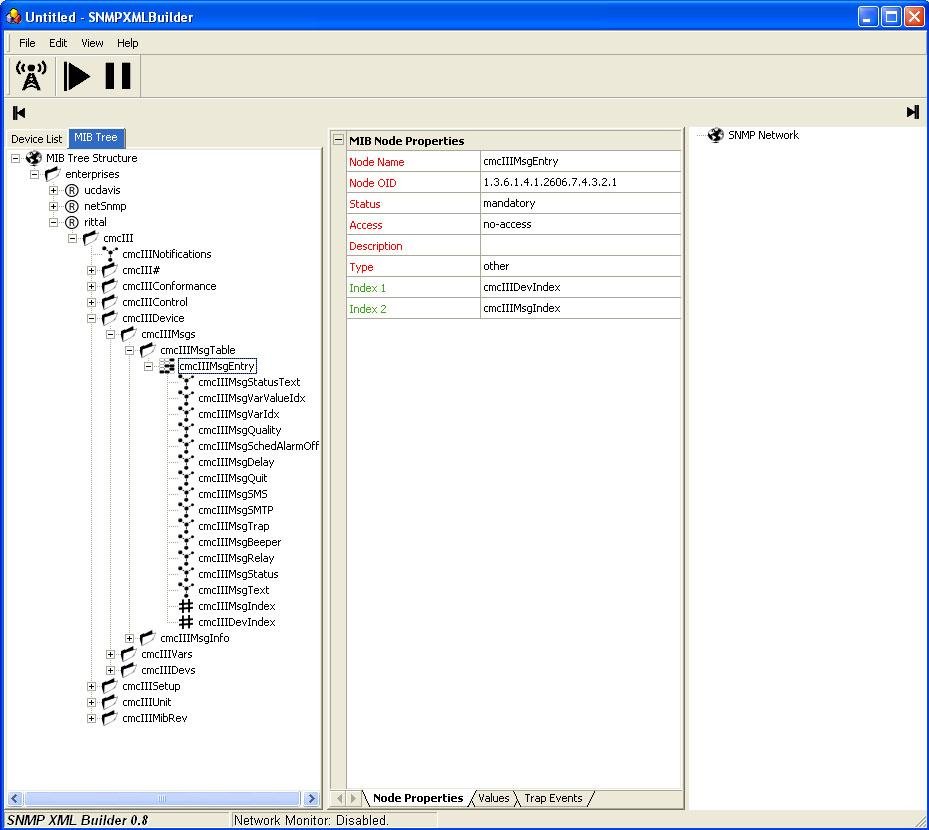Screen dimensions: 929x830
Task: Click the cmcIIINotifications node icon
Action: pos(110,254)
